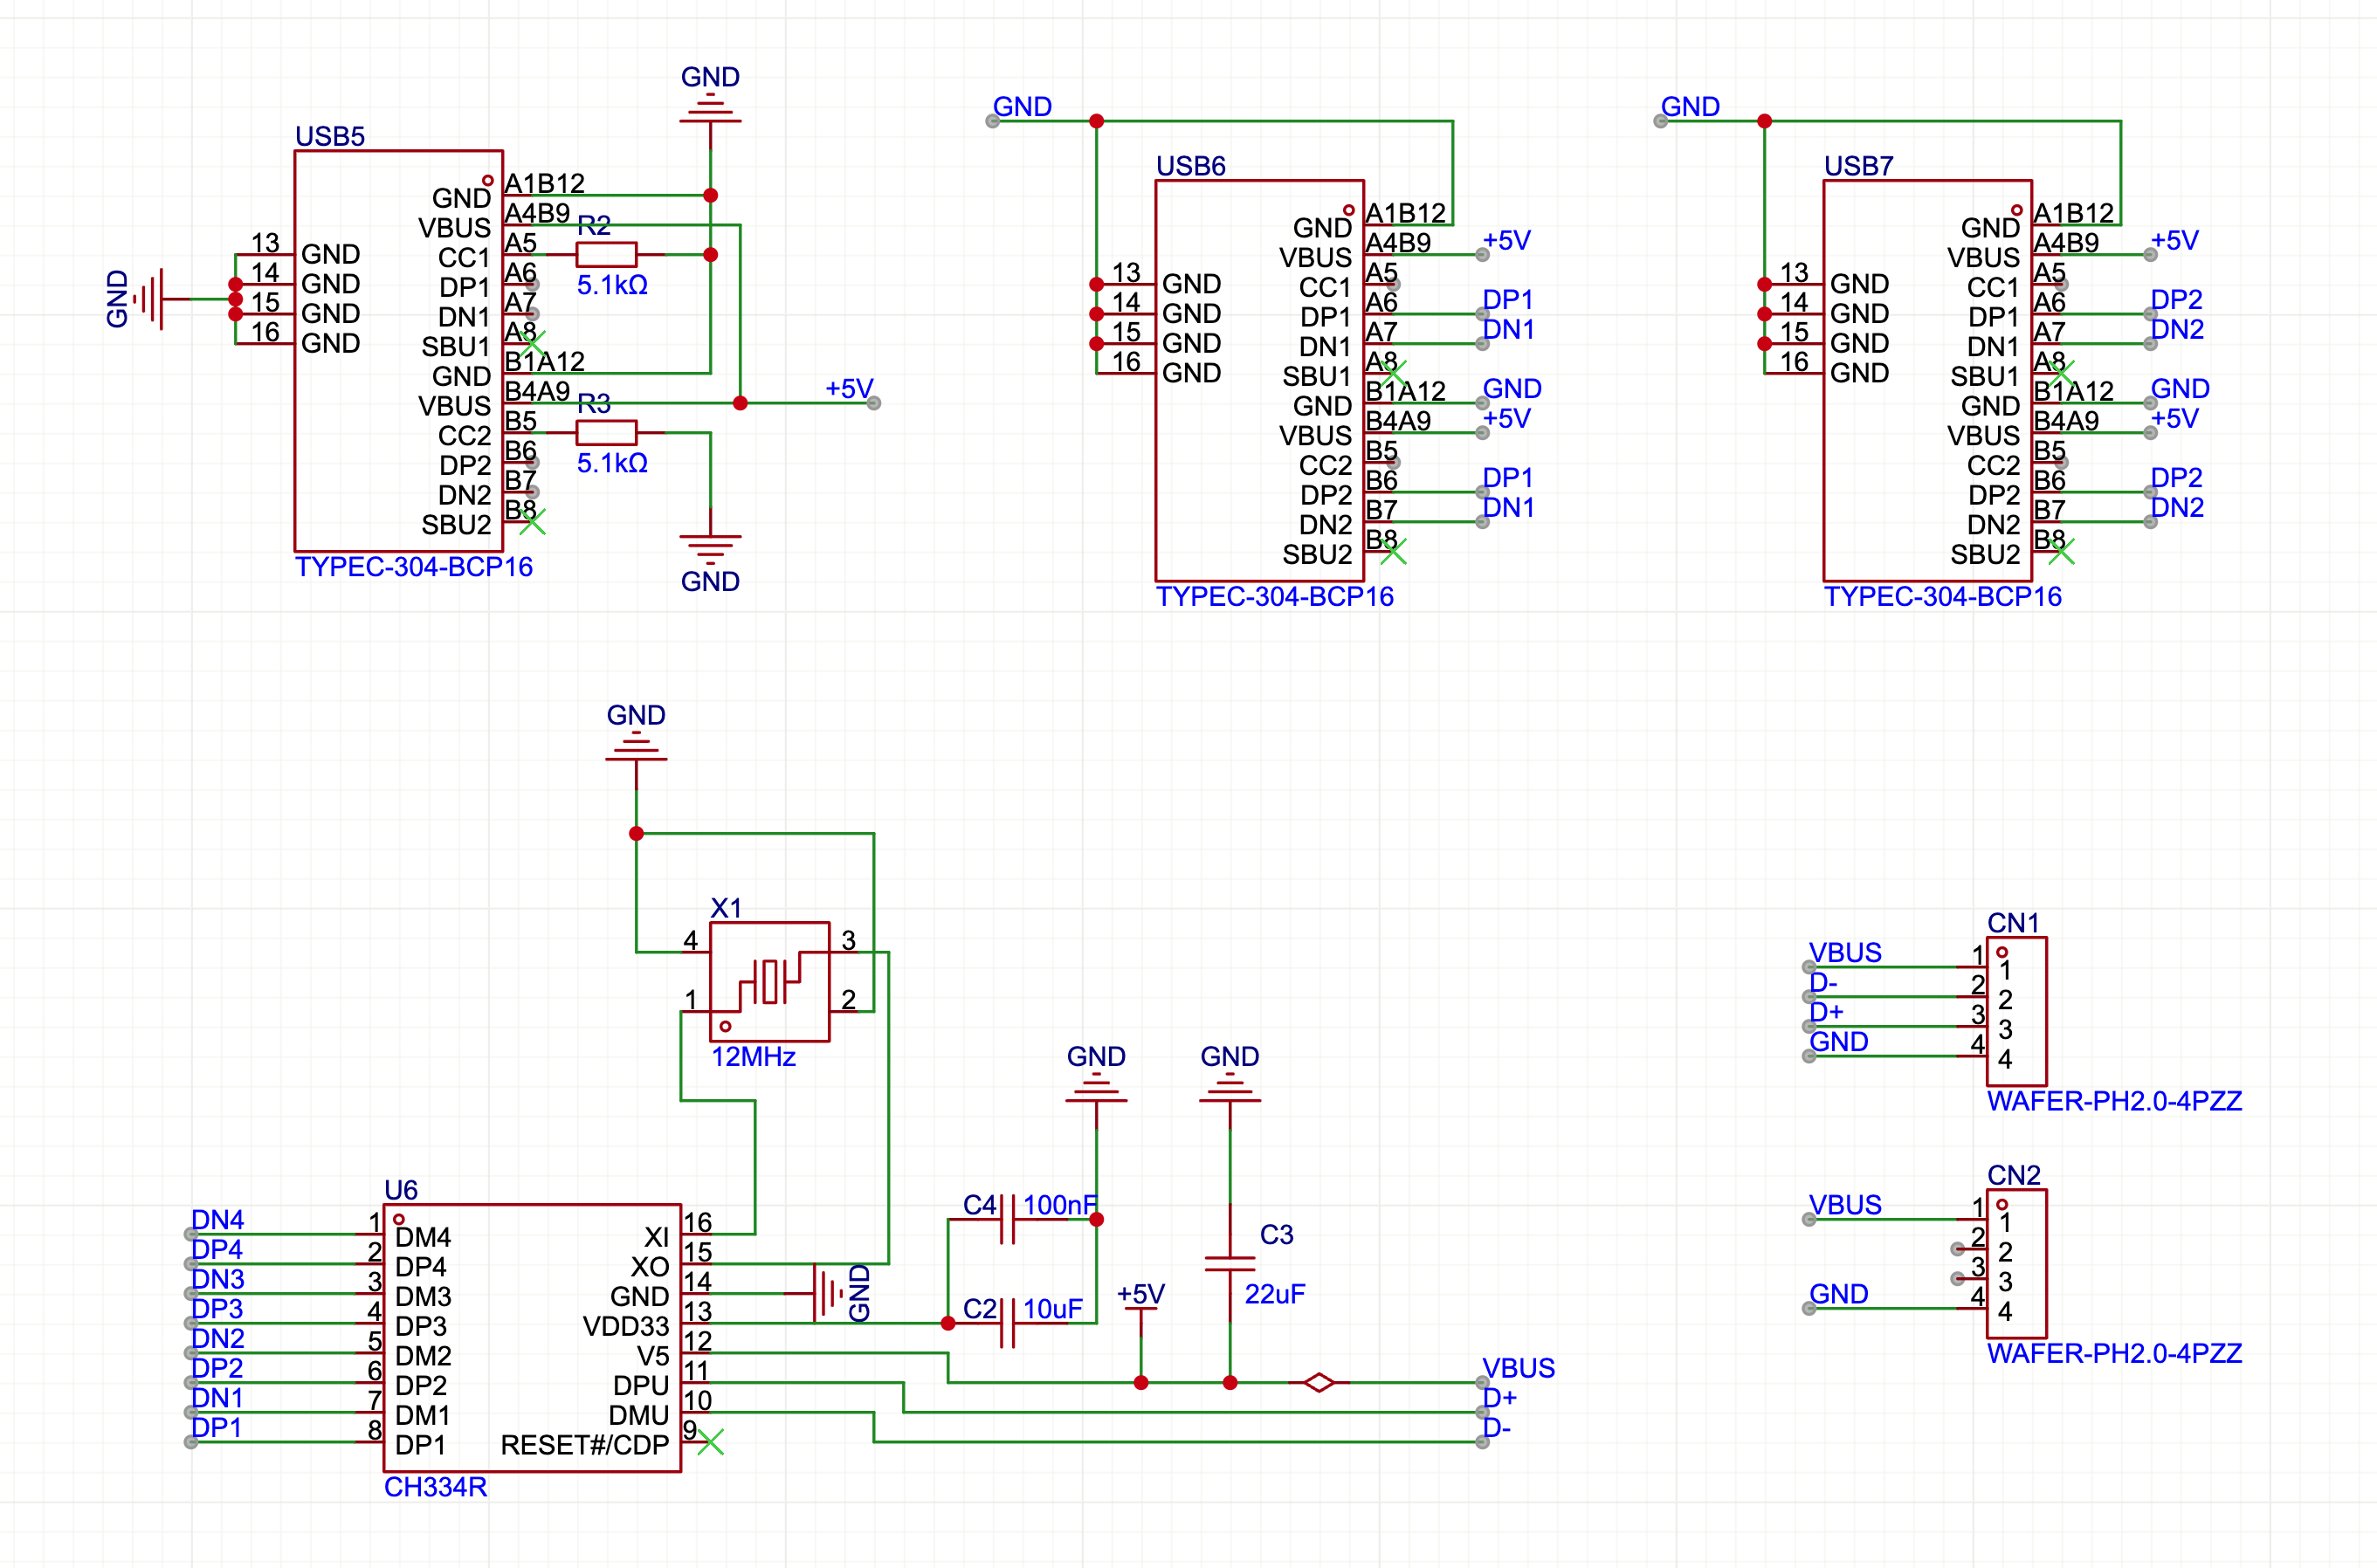Click the DN2 label on USB7 pin A7
The height and width of the screenshot is (1568, 2377).
pyautogui.click(x=2177, y=330)
